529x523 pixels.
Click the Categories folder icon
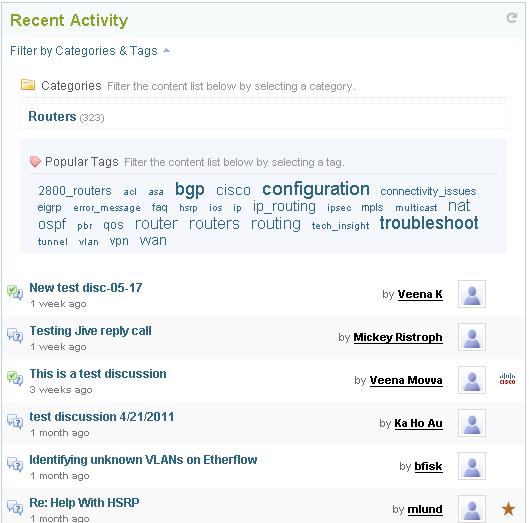[28, 84]
